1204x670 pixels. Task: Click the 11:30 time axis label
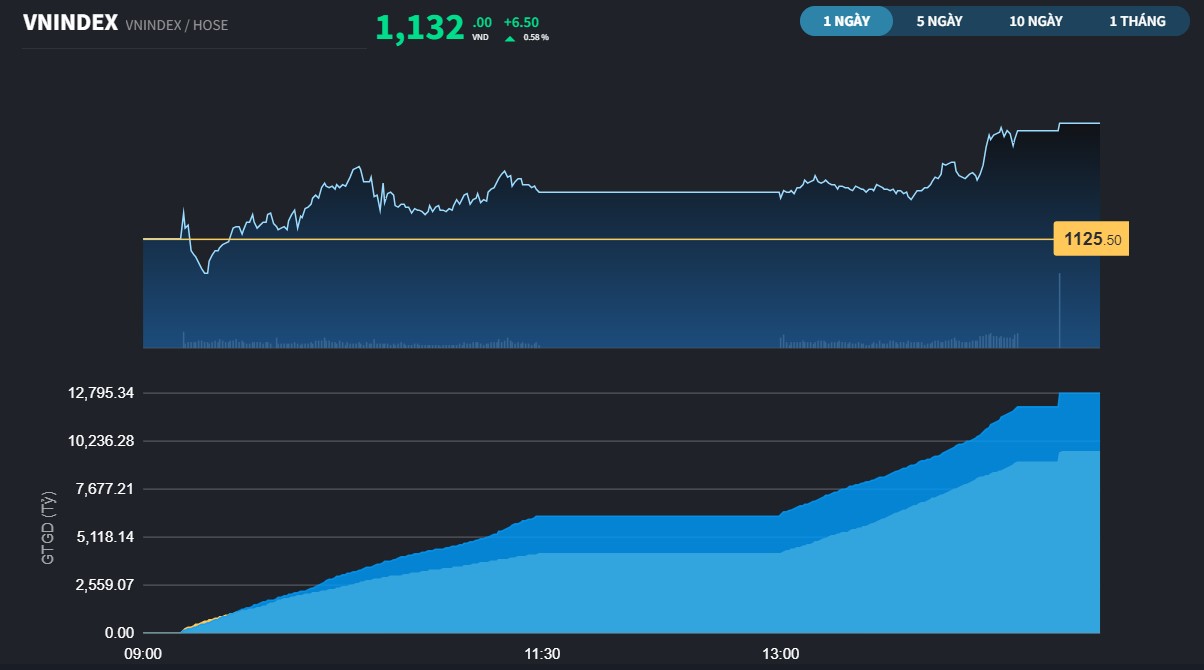point(542,654)
